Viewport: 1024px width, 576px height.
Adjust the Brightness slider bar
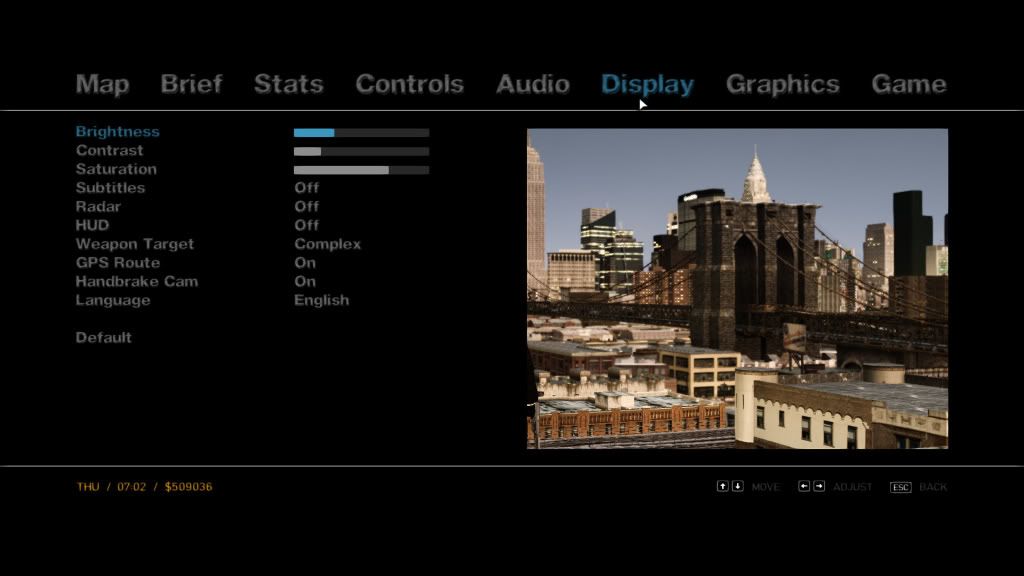coord(361,132)
